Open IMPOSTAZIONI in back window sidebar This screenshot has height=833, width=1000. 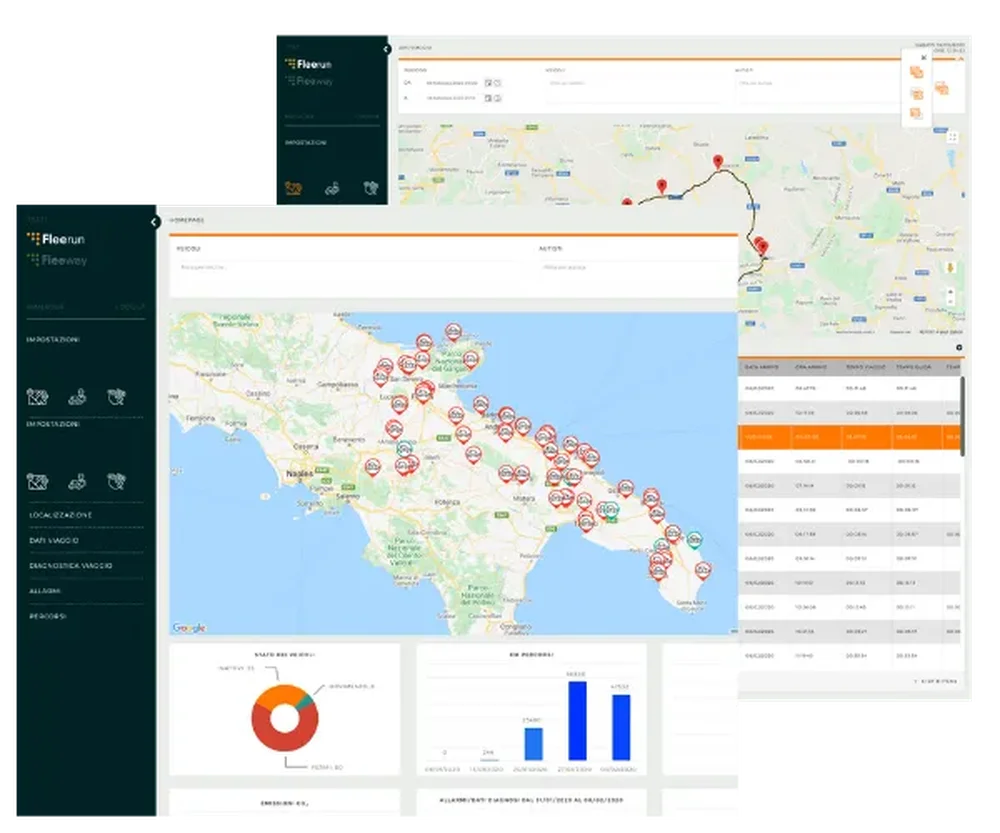coord(305,143)
